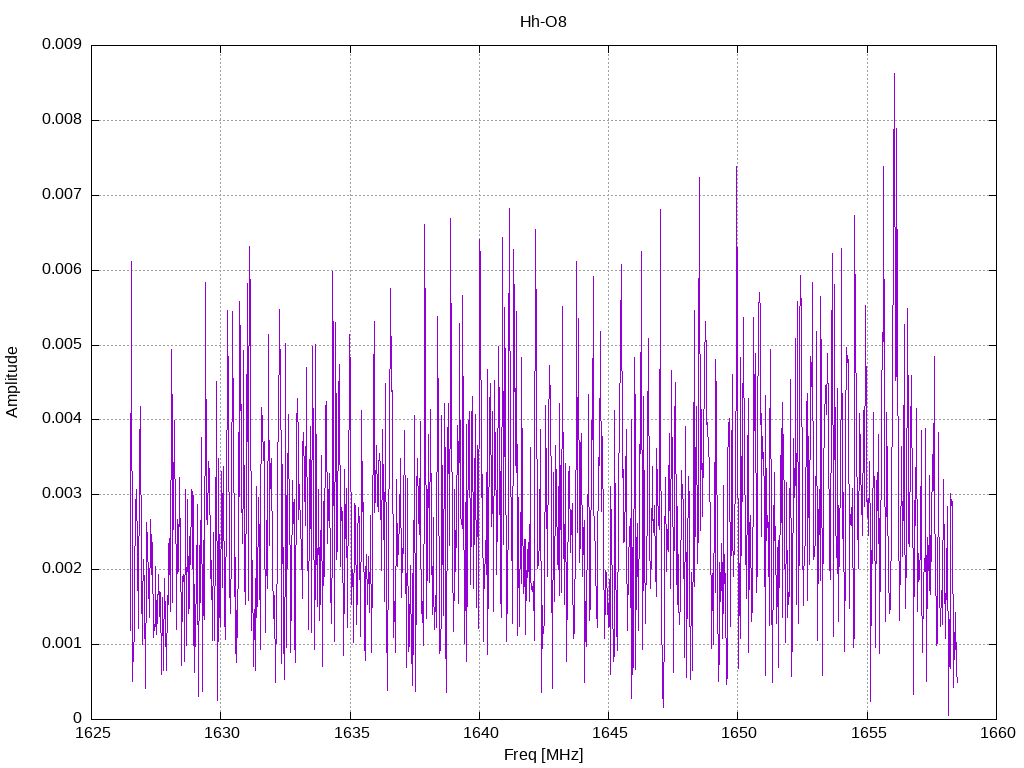
Task: Click the 1660 x-axis tick label
Action: pos(998,733)
